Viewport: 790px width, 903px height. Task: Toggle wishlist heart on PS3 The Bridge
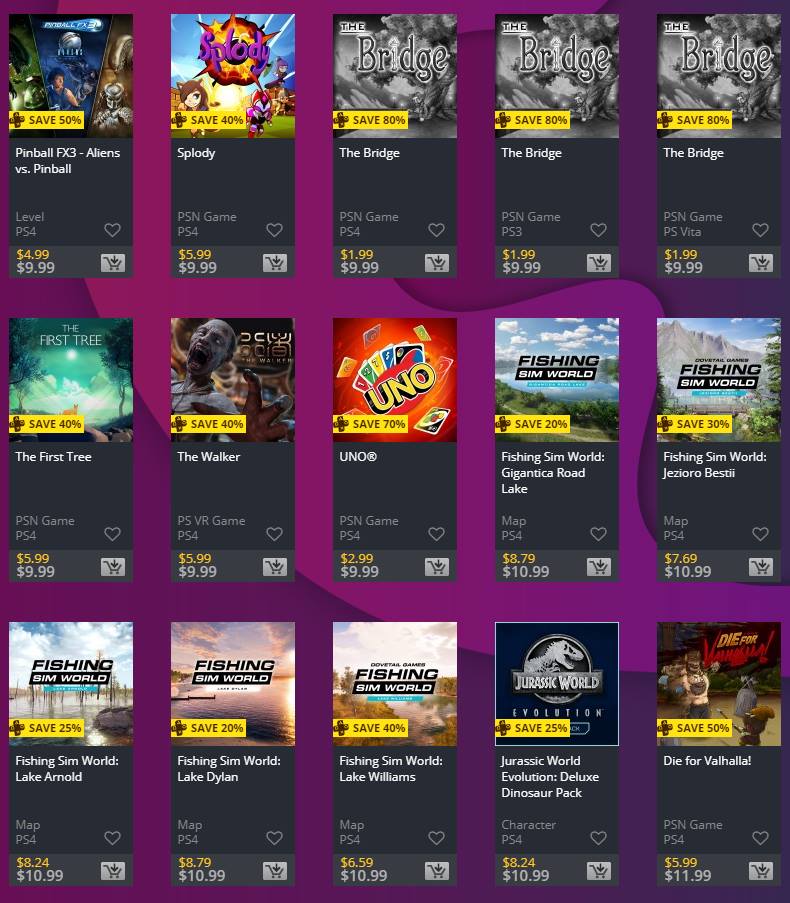click(x=599, y=230)
